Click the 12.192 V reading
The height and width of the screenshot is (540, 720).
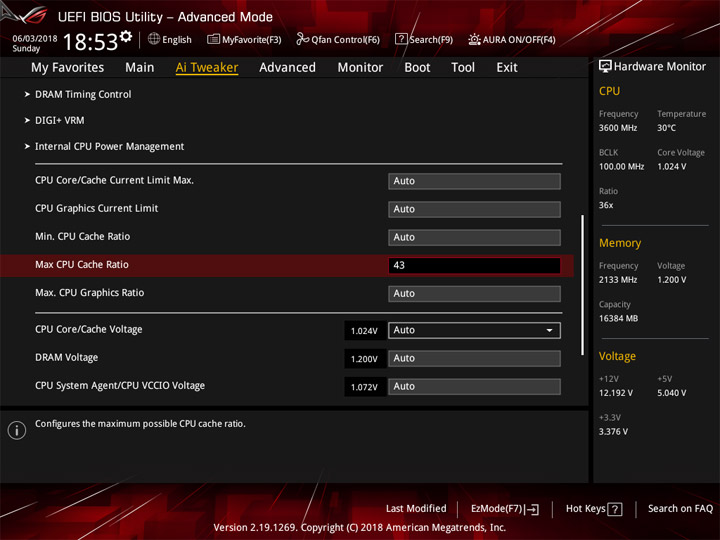(x=616, y=393)
